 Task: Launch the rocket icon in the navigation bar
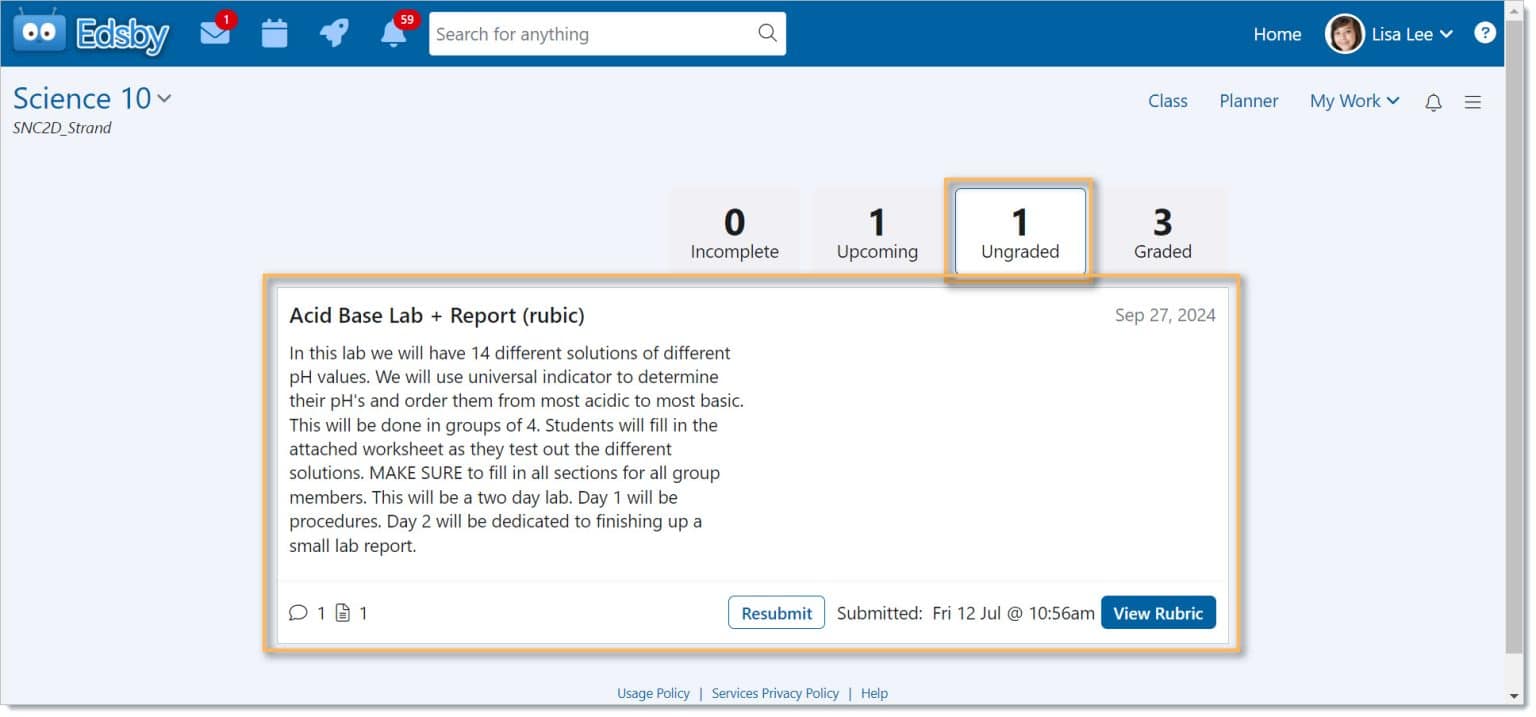[334, 33]
